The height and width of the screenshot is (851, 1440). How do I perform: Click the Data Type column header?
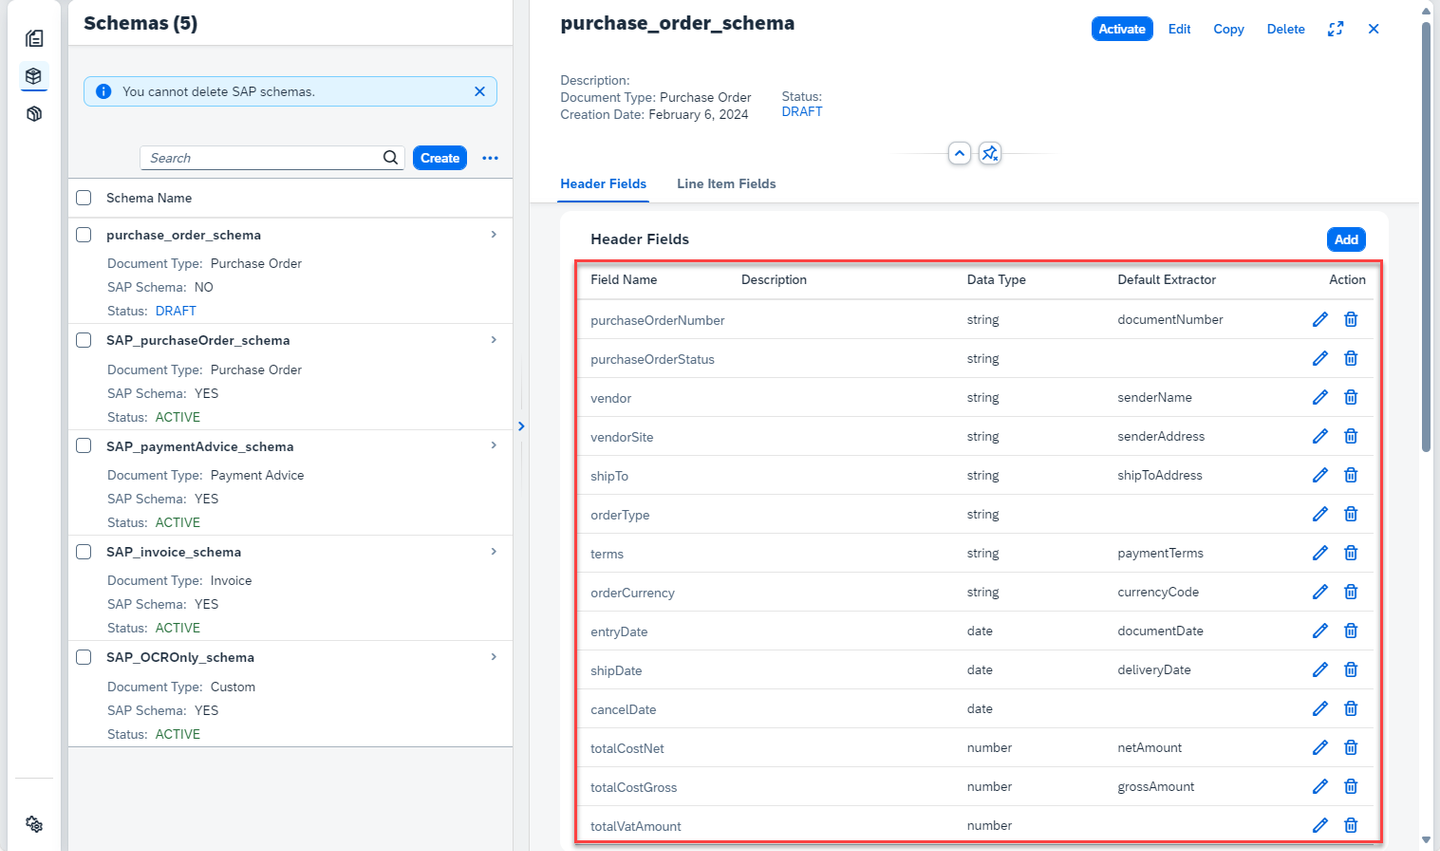tap(996, 280)
